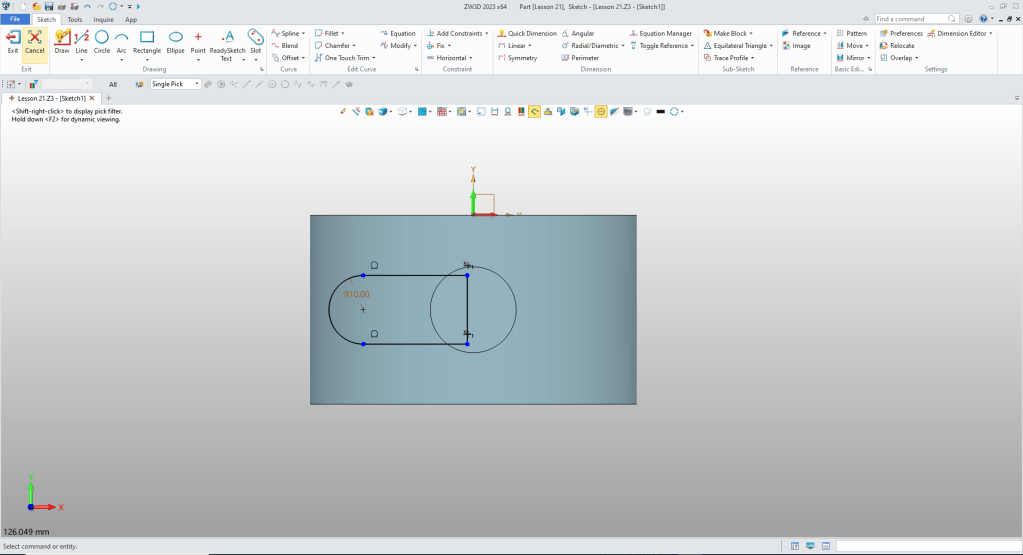Open the Inquire ribbon tab
This screenshot has height=555, width=1023.
pos(103,19)
